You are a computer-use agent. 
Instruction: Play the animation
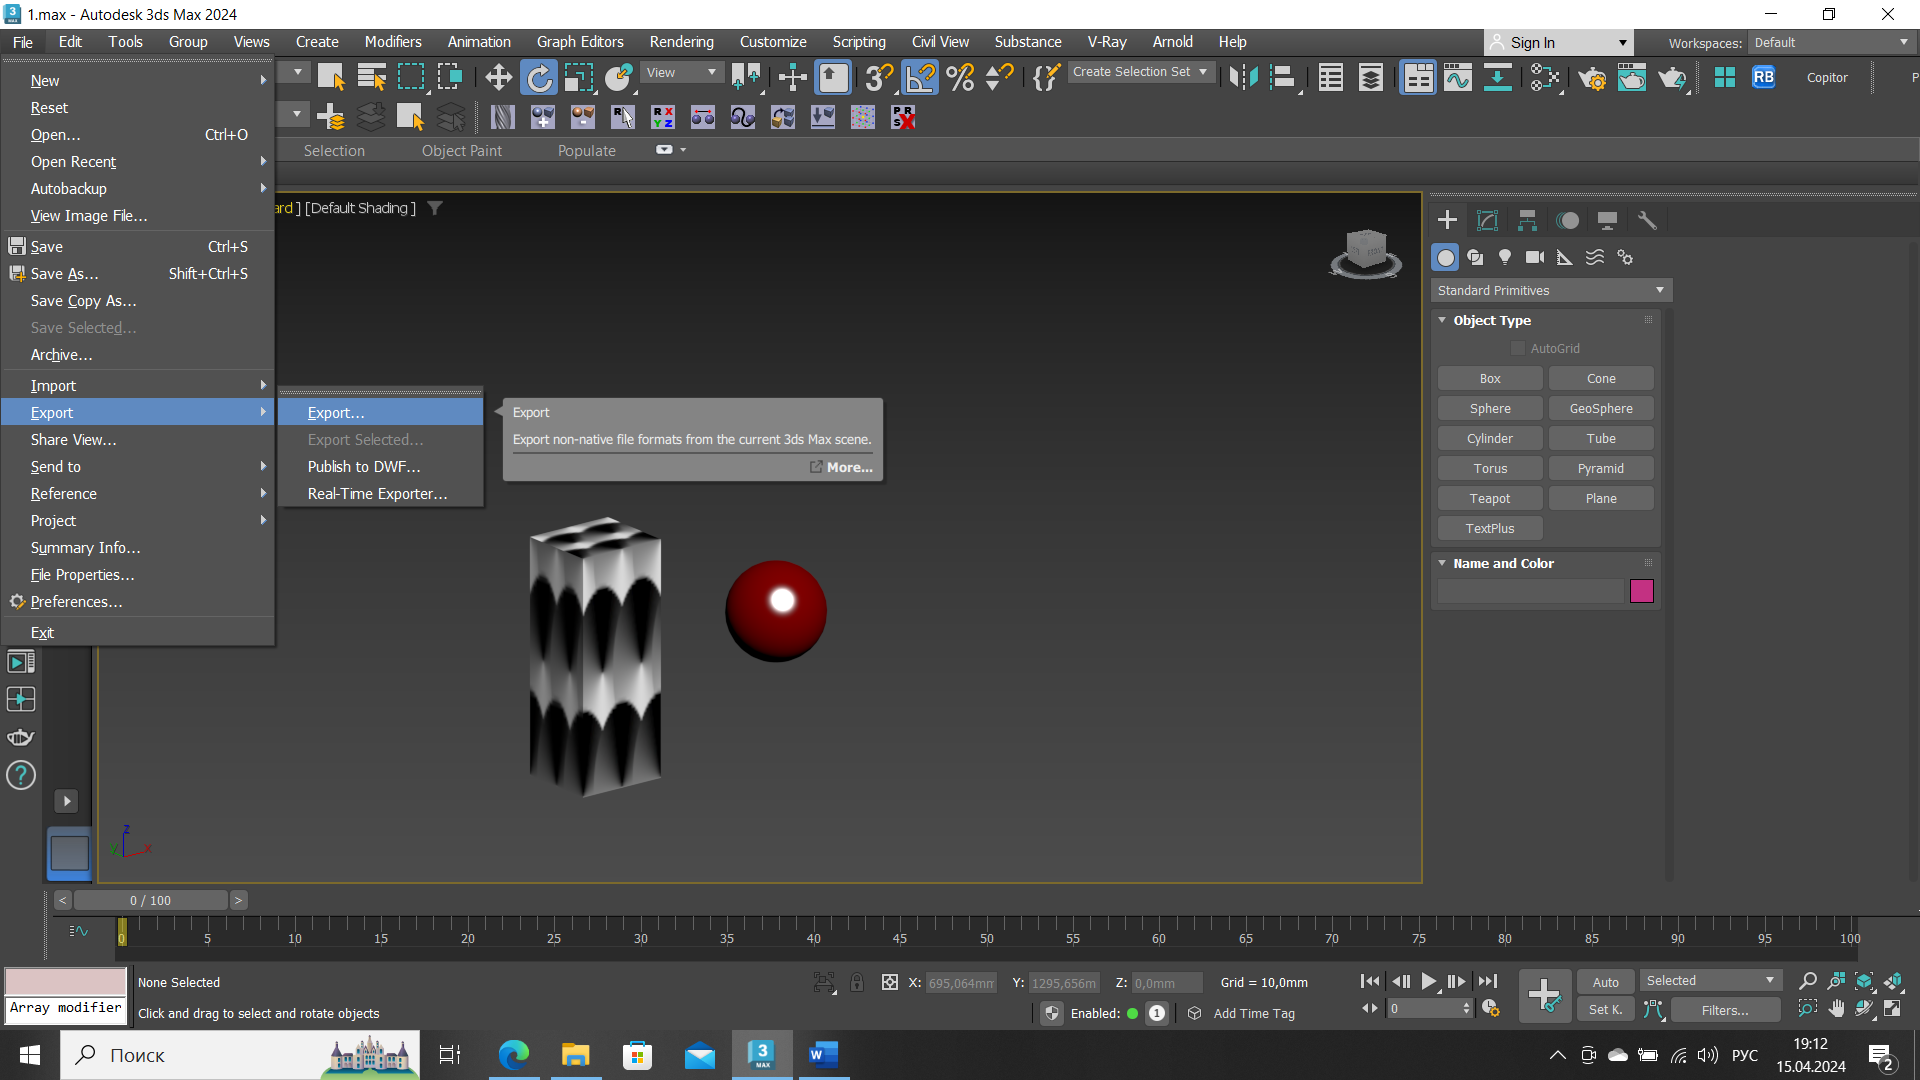1429,982
